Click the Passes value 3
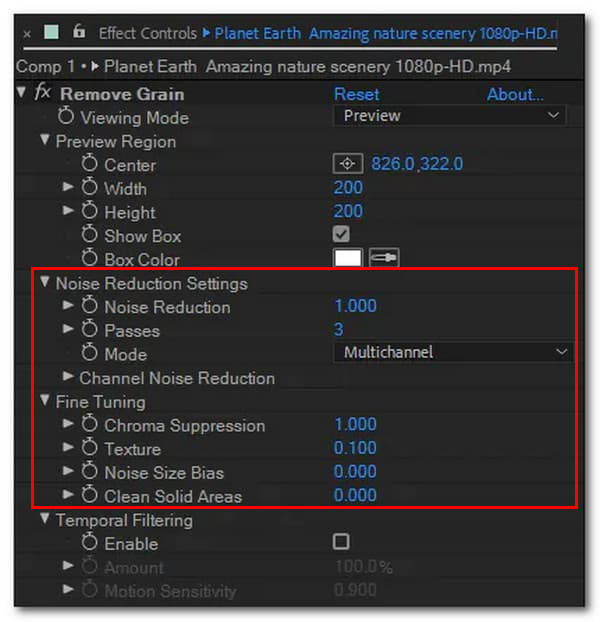The height and width of the screenshot is (622, 600). tap(339, 329)
